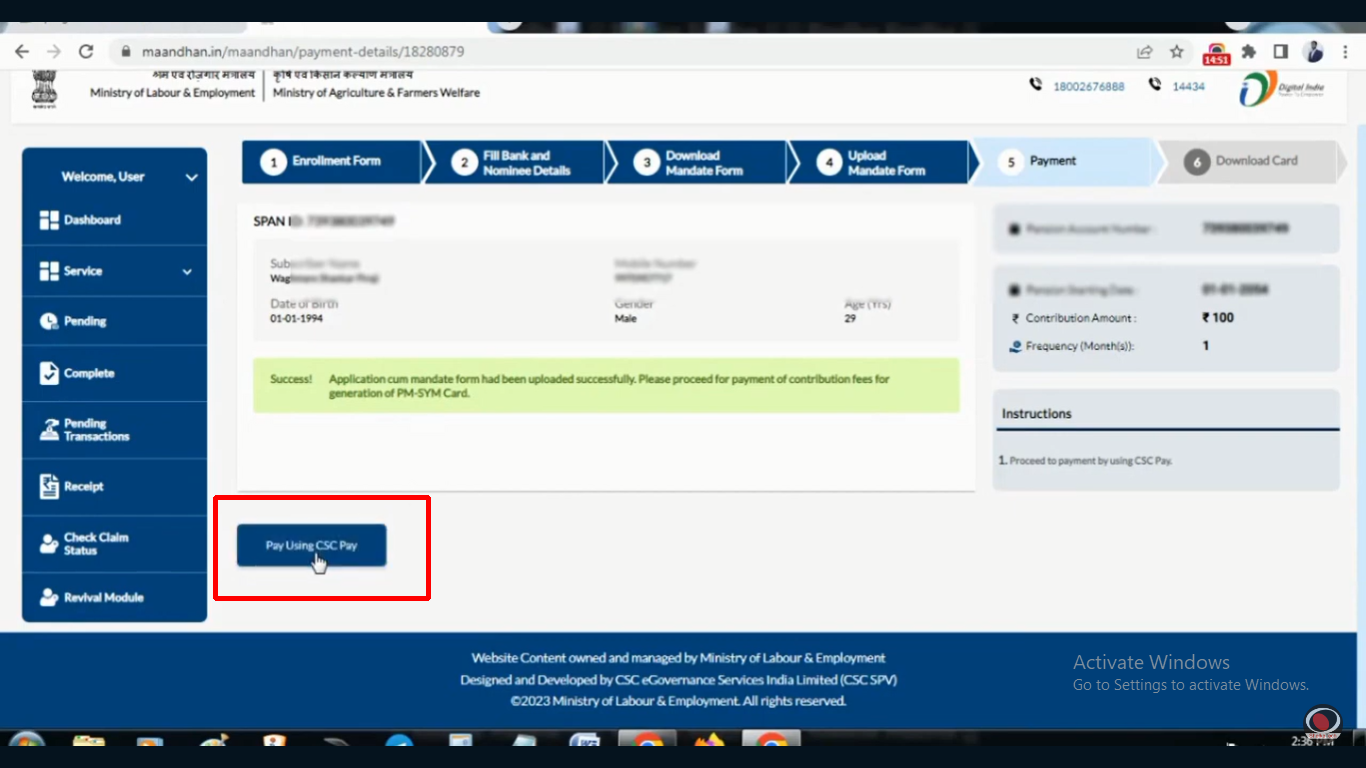Click the Check Claim Status icon
The width and height of the screenshot is (1366, 768).
coord(49,544)
